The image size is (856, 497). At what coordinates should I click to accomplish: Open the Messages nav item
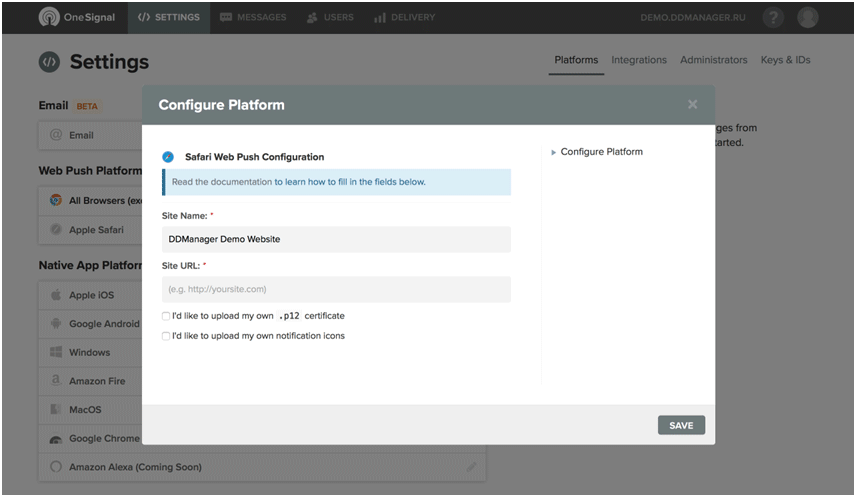click(x=253, y=17)
